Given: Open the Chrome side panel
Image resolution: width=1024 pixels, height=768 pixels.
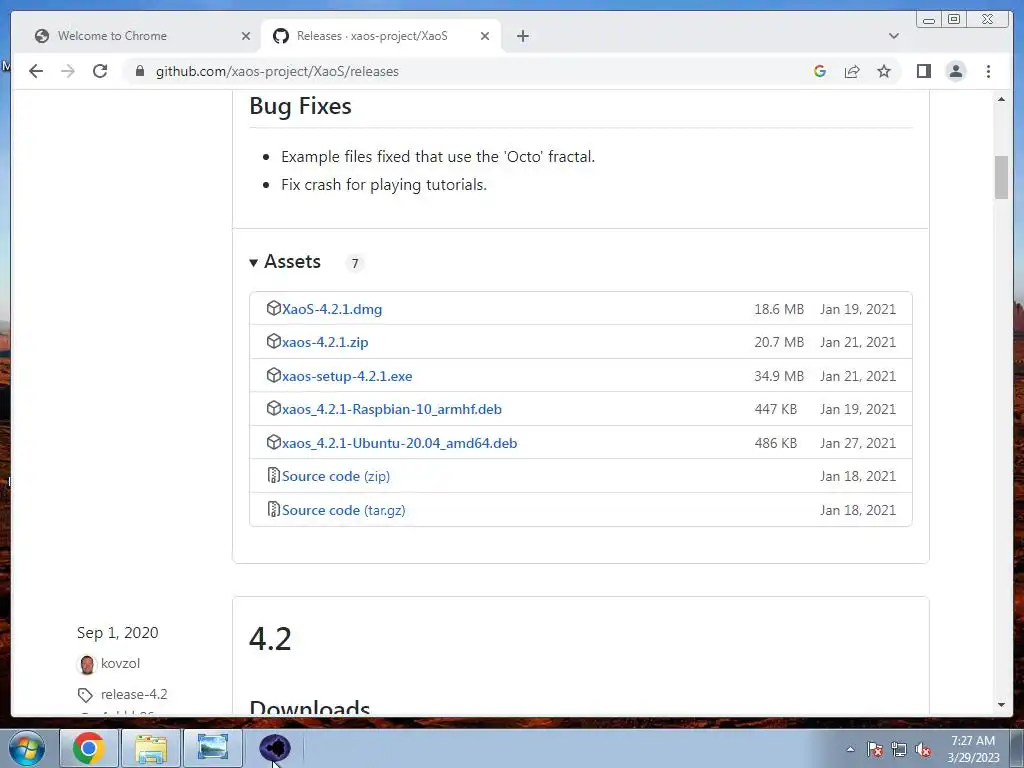Looking at the screenshot, I should (923, 71).
